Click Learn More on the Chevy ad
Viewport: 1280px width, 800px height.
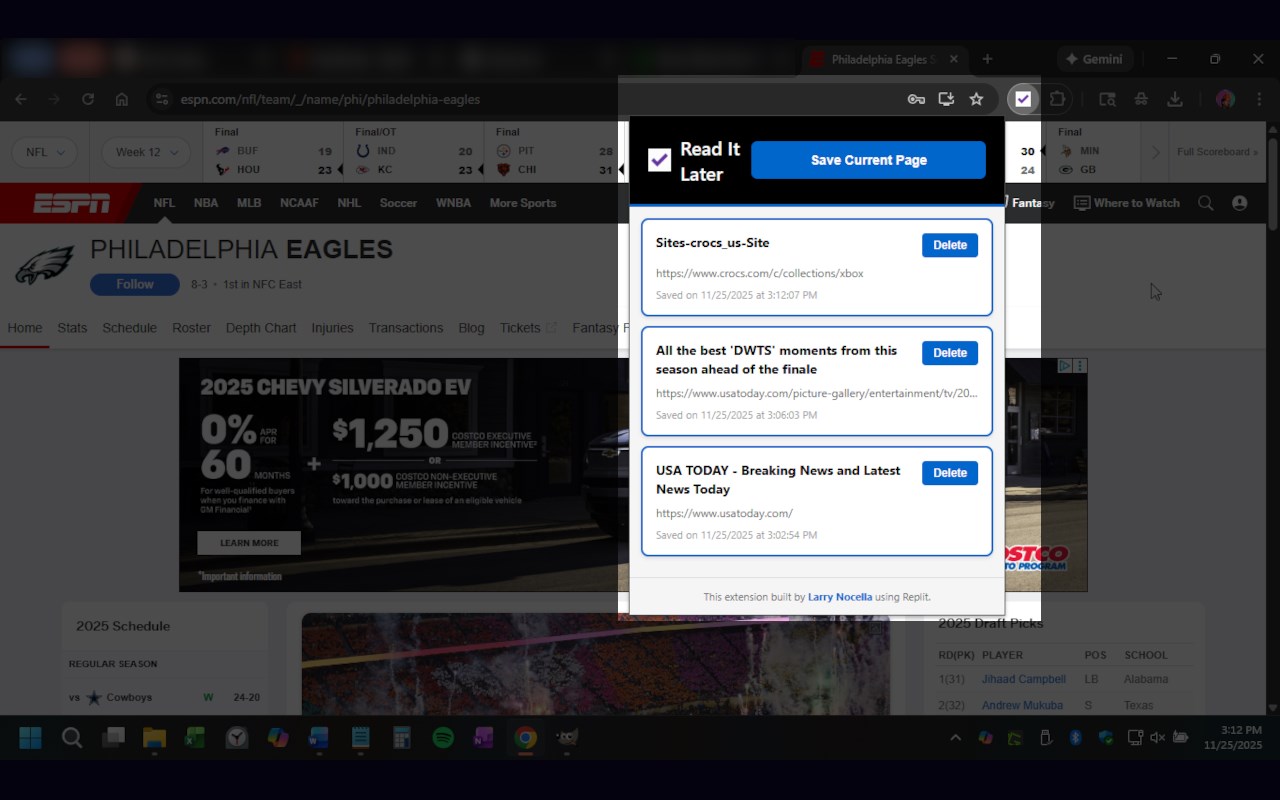coord(249,543)
